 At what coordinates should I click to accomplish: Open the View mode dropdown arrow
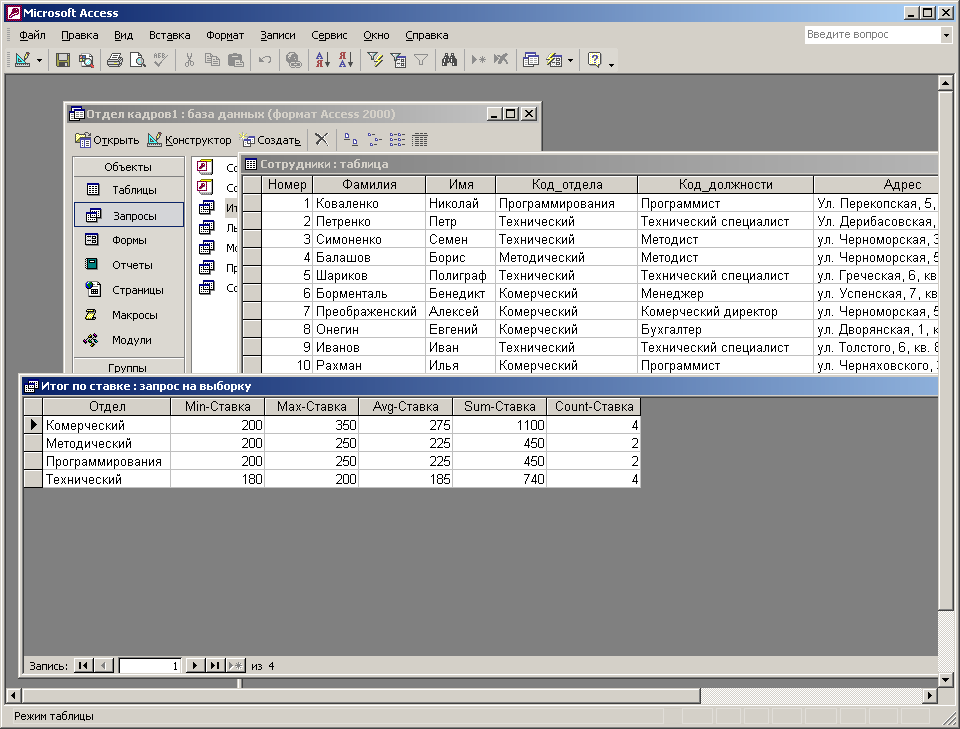coord(39,60)
